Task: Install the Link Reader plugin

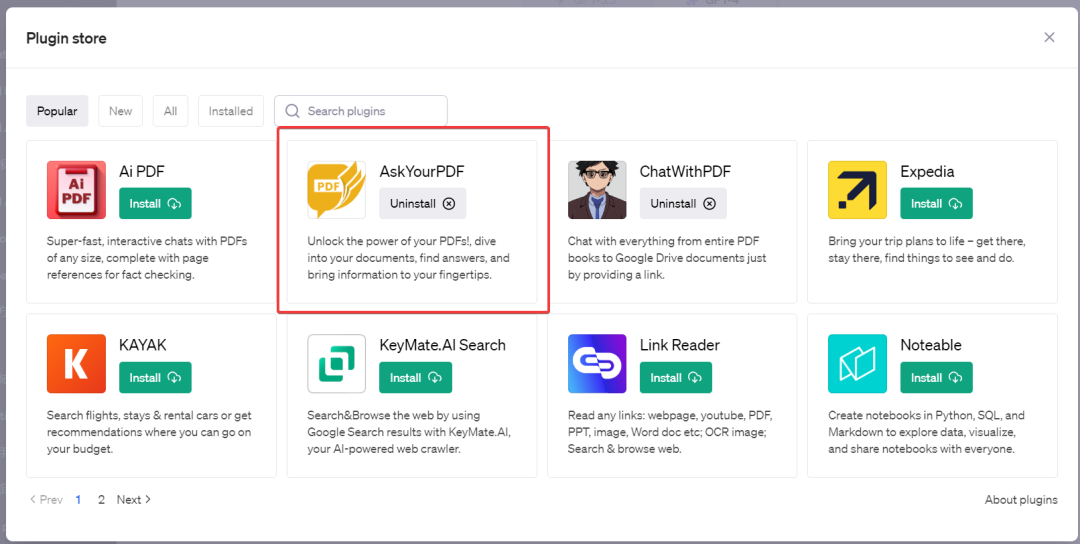Action: (x=676, y=378)
